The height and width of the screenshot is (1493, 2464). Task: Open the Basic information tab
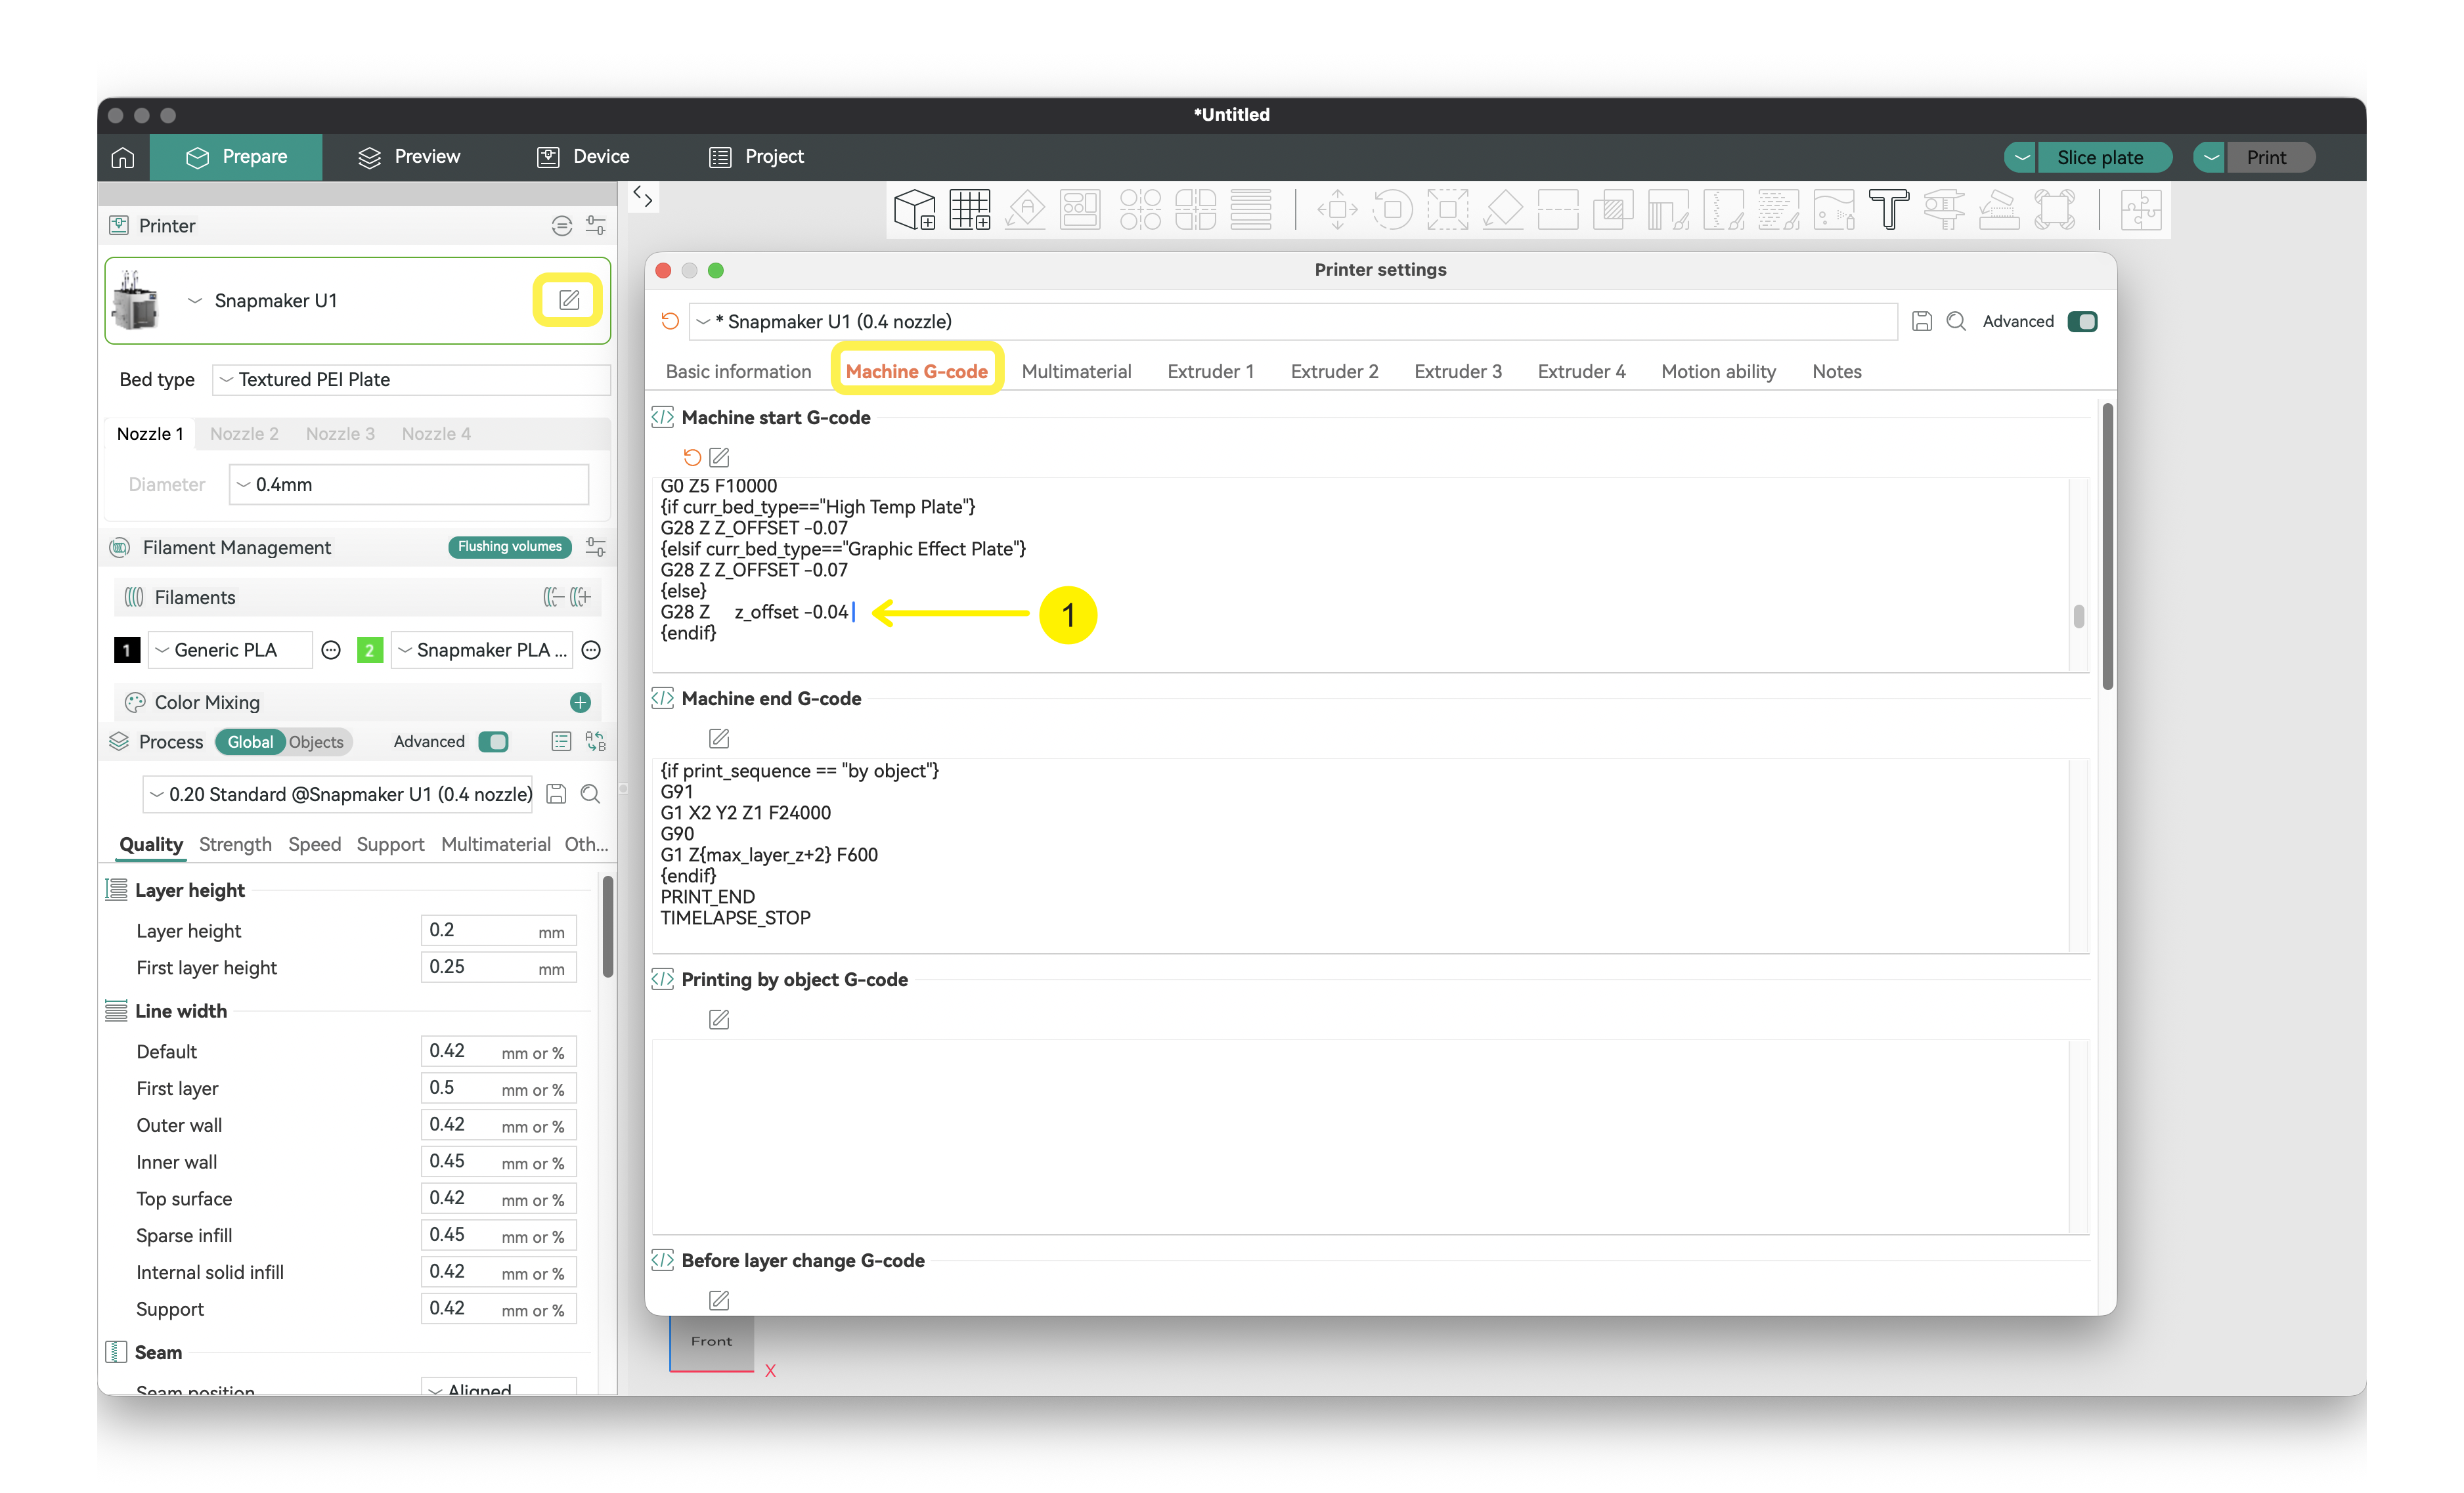(739, 372)
